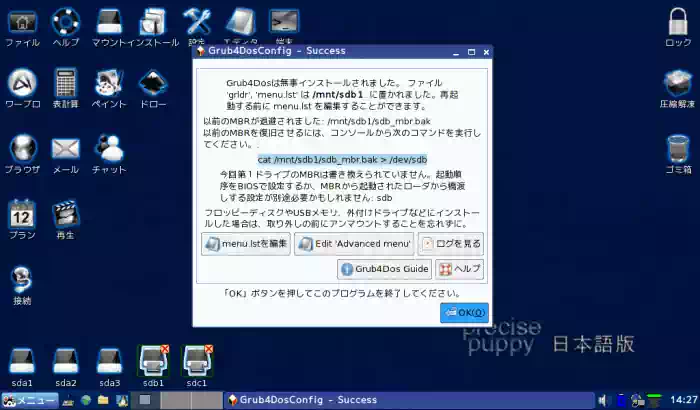Click the network tray icon

638,401
